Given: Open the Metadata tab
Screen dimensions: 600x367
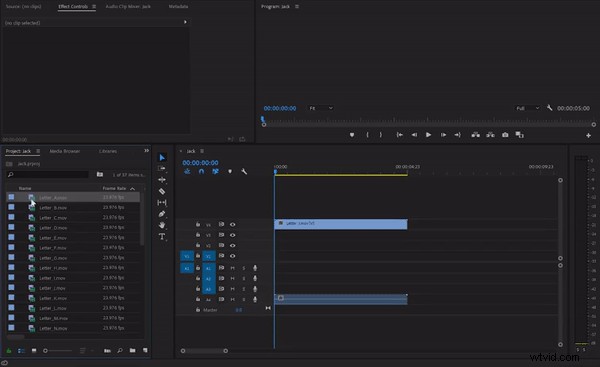Looking at the screenshot, I should [x=178, y=7].
